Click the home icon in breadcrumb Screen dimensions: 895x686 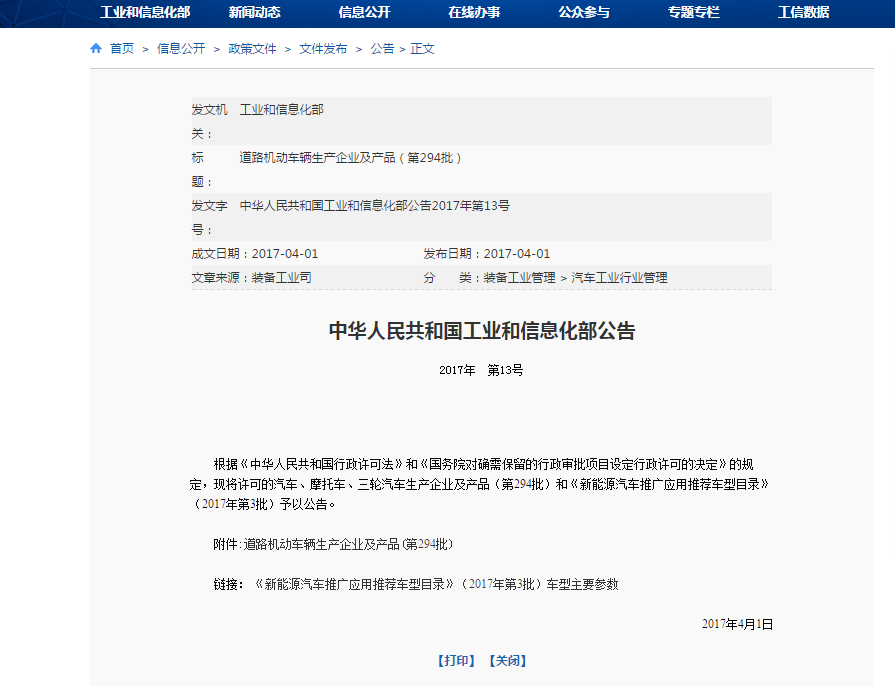click(x=96, y=48)
